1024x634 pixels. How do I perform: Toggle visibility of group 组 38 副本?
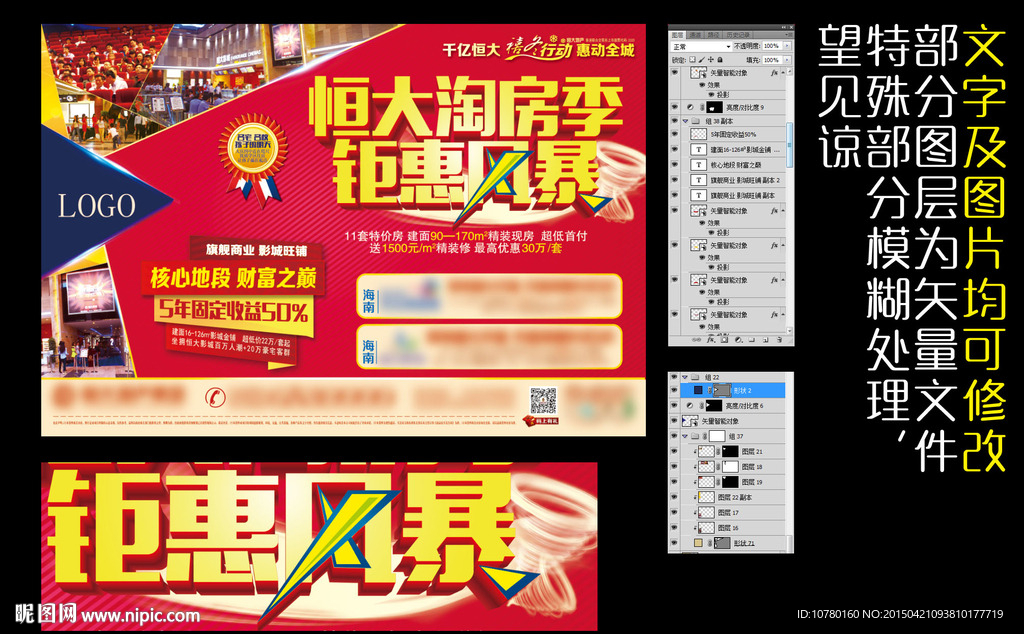coord(675,121)
